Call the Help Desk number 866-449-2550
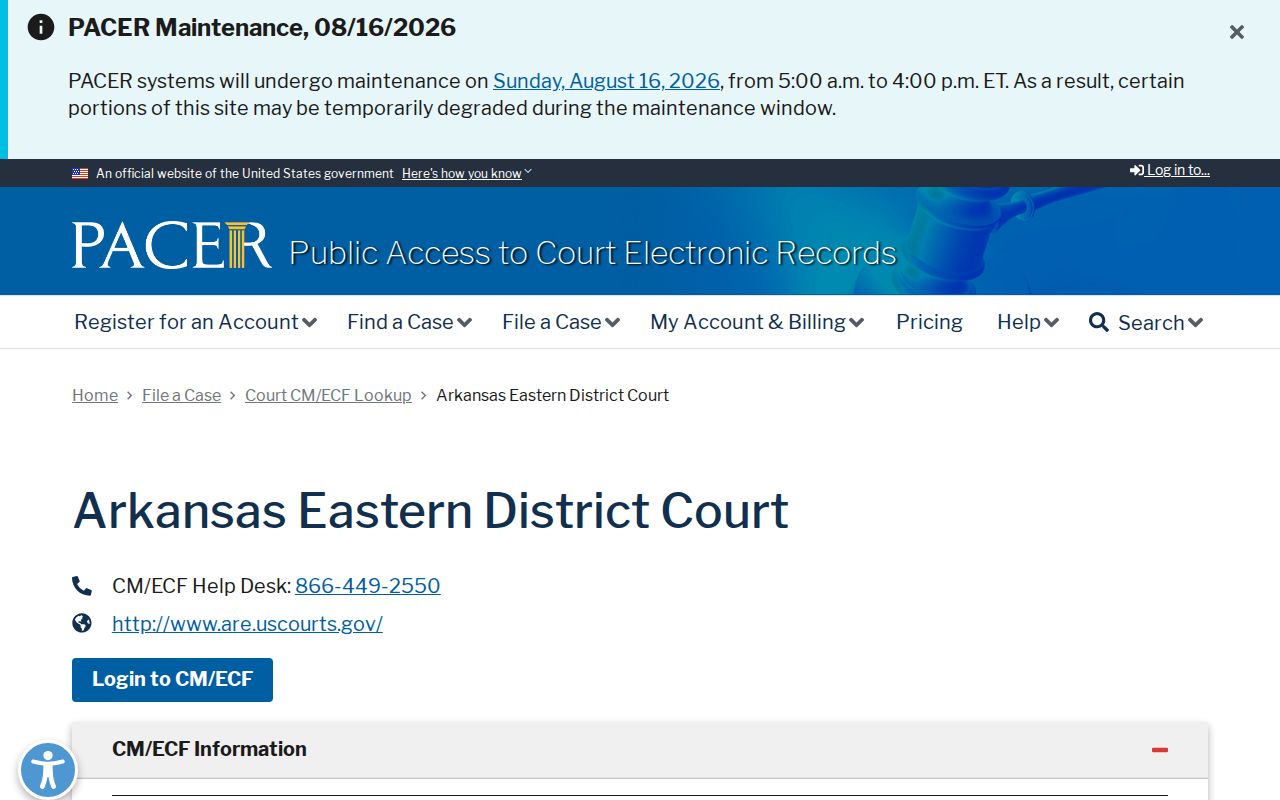 (368, 586)
